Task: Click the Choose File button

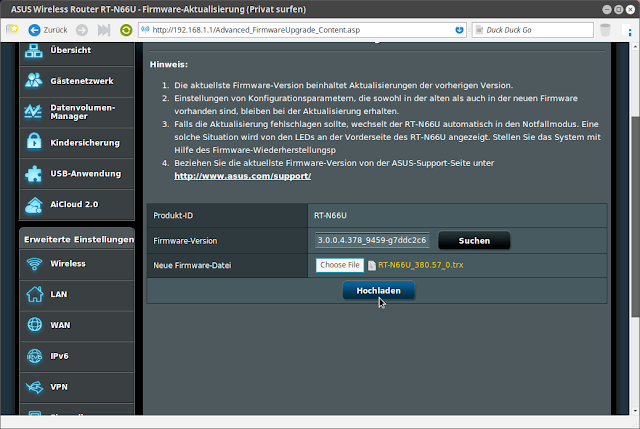Action: coord(340,265)
